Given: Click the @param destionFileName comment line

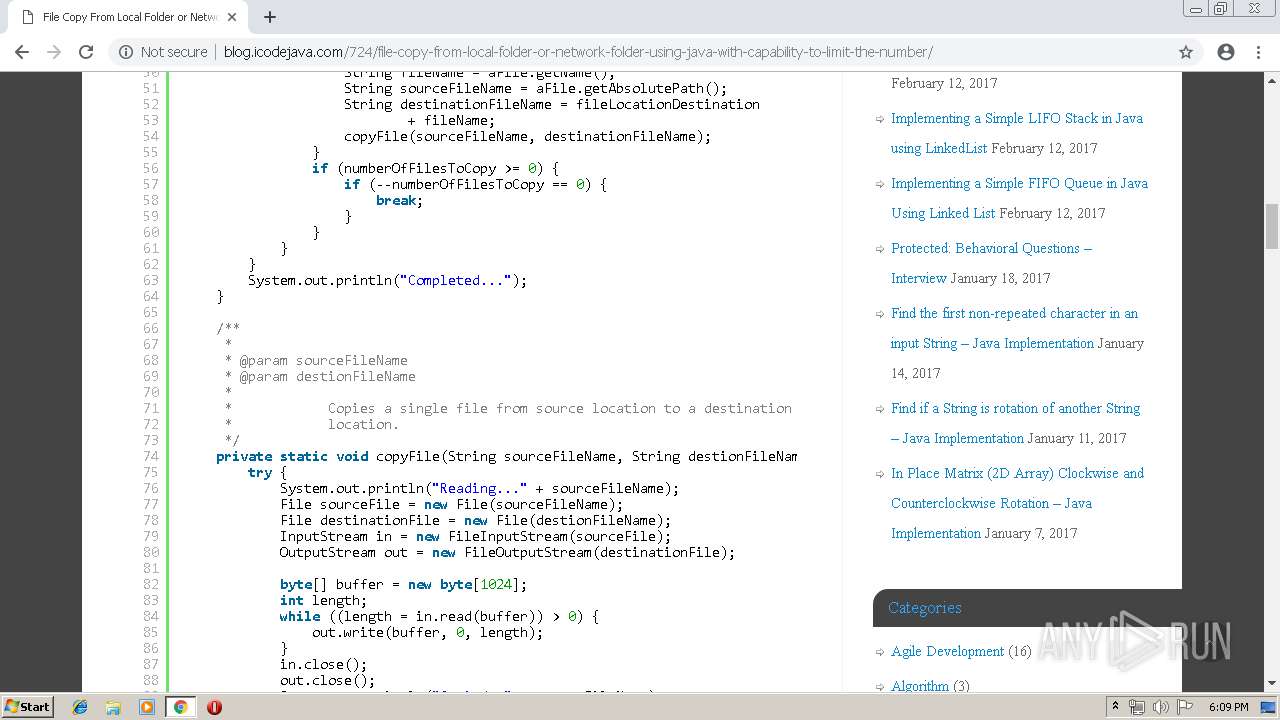Looking at the screenshot, I should [320, 376].
